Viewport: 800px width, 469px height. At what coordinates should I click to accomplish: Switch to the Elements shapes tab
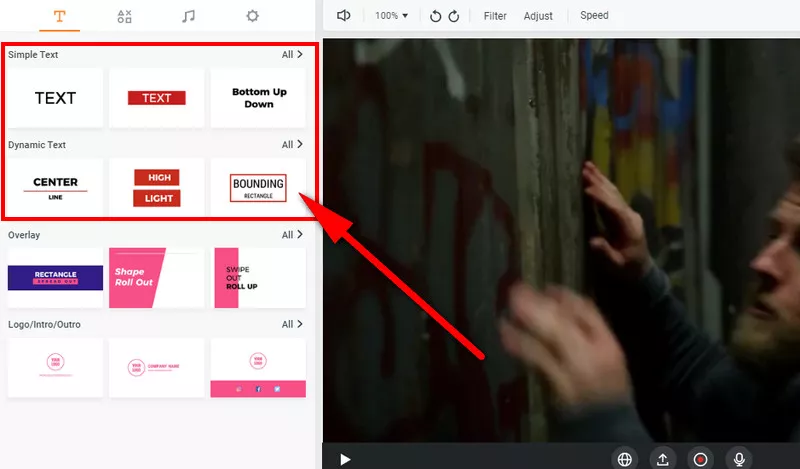click(x=124, y=16)
